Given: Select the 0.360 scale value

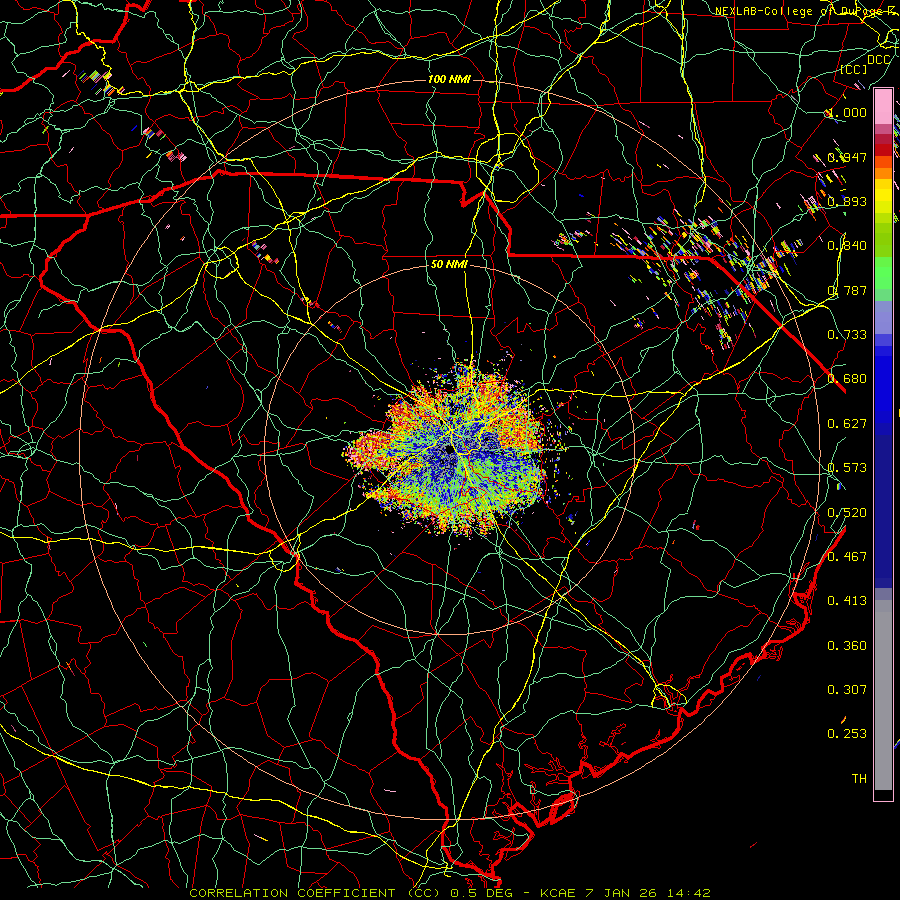Looking at the screenshot, I should pos(847,646).
